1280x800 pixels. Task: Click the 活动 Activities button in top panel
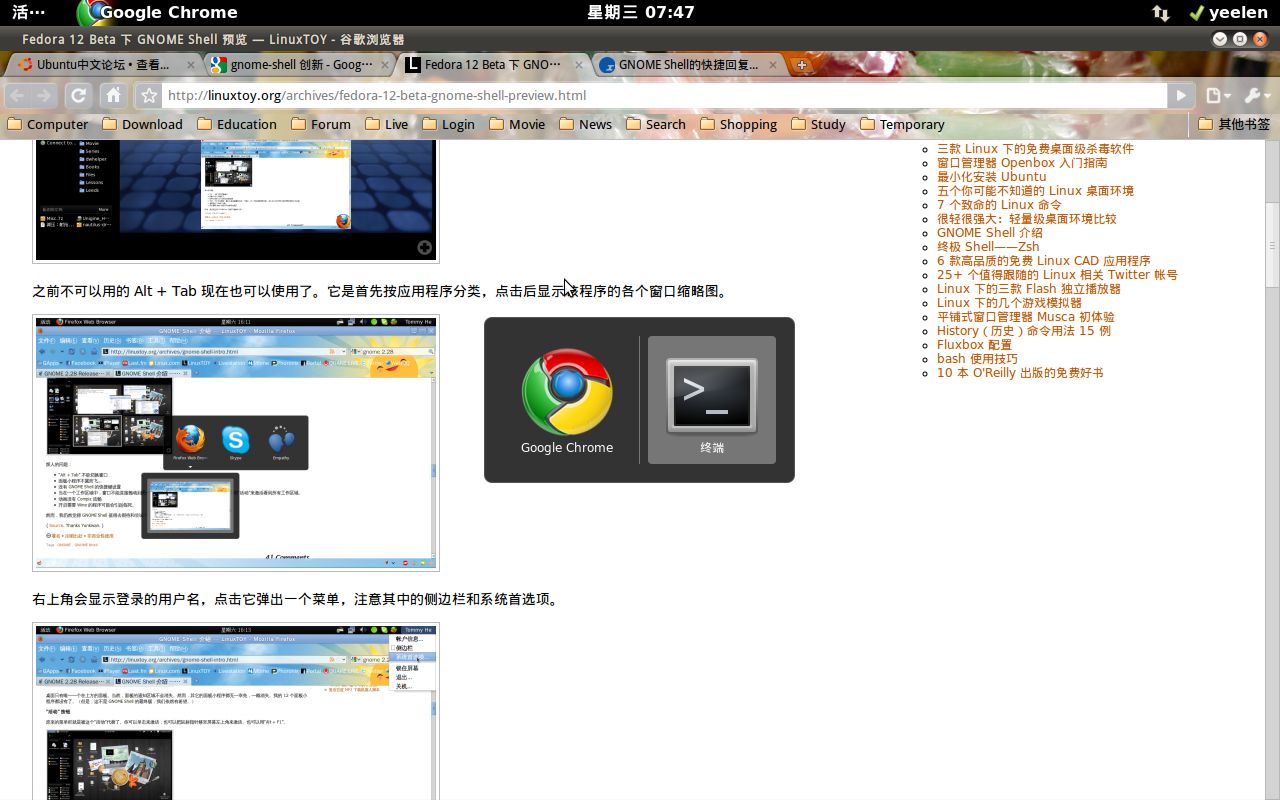tap(28, 12)
